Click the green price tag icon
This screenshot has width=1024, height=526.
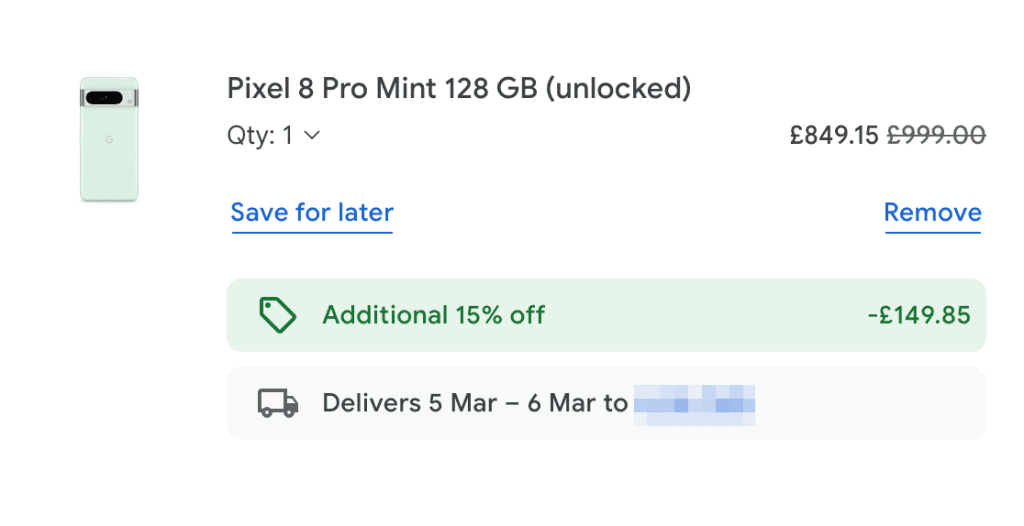point(278,315)
